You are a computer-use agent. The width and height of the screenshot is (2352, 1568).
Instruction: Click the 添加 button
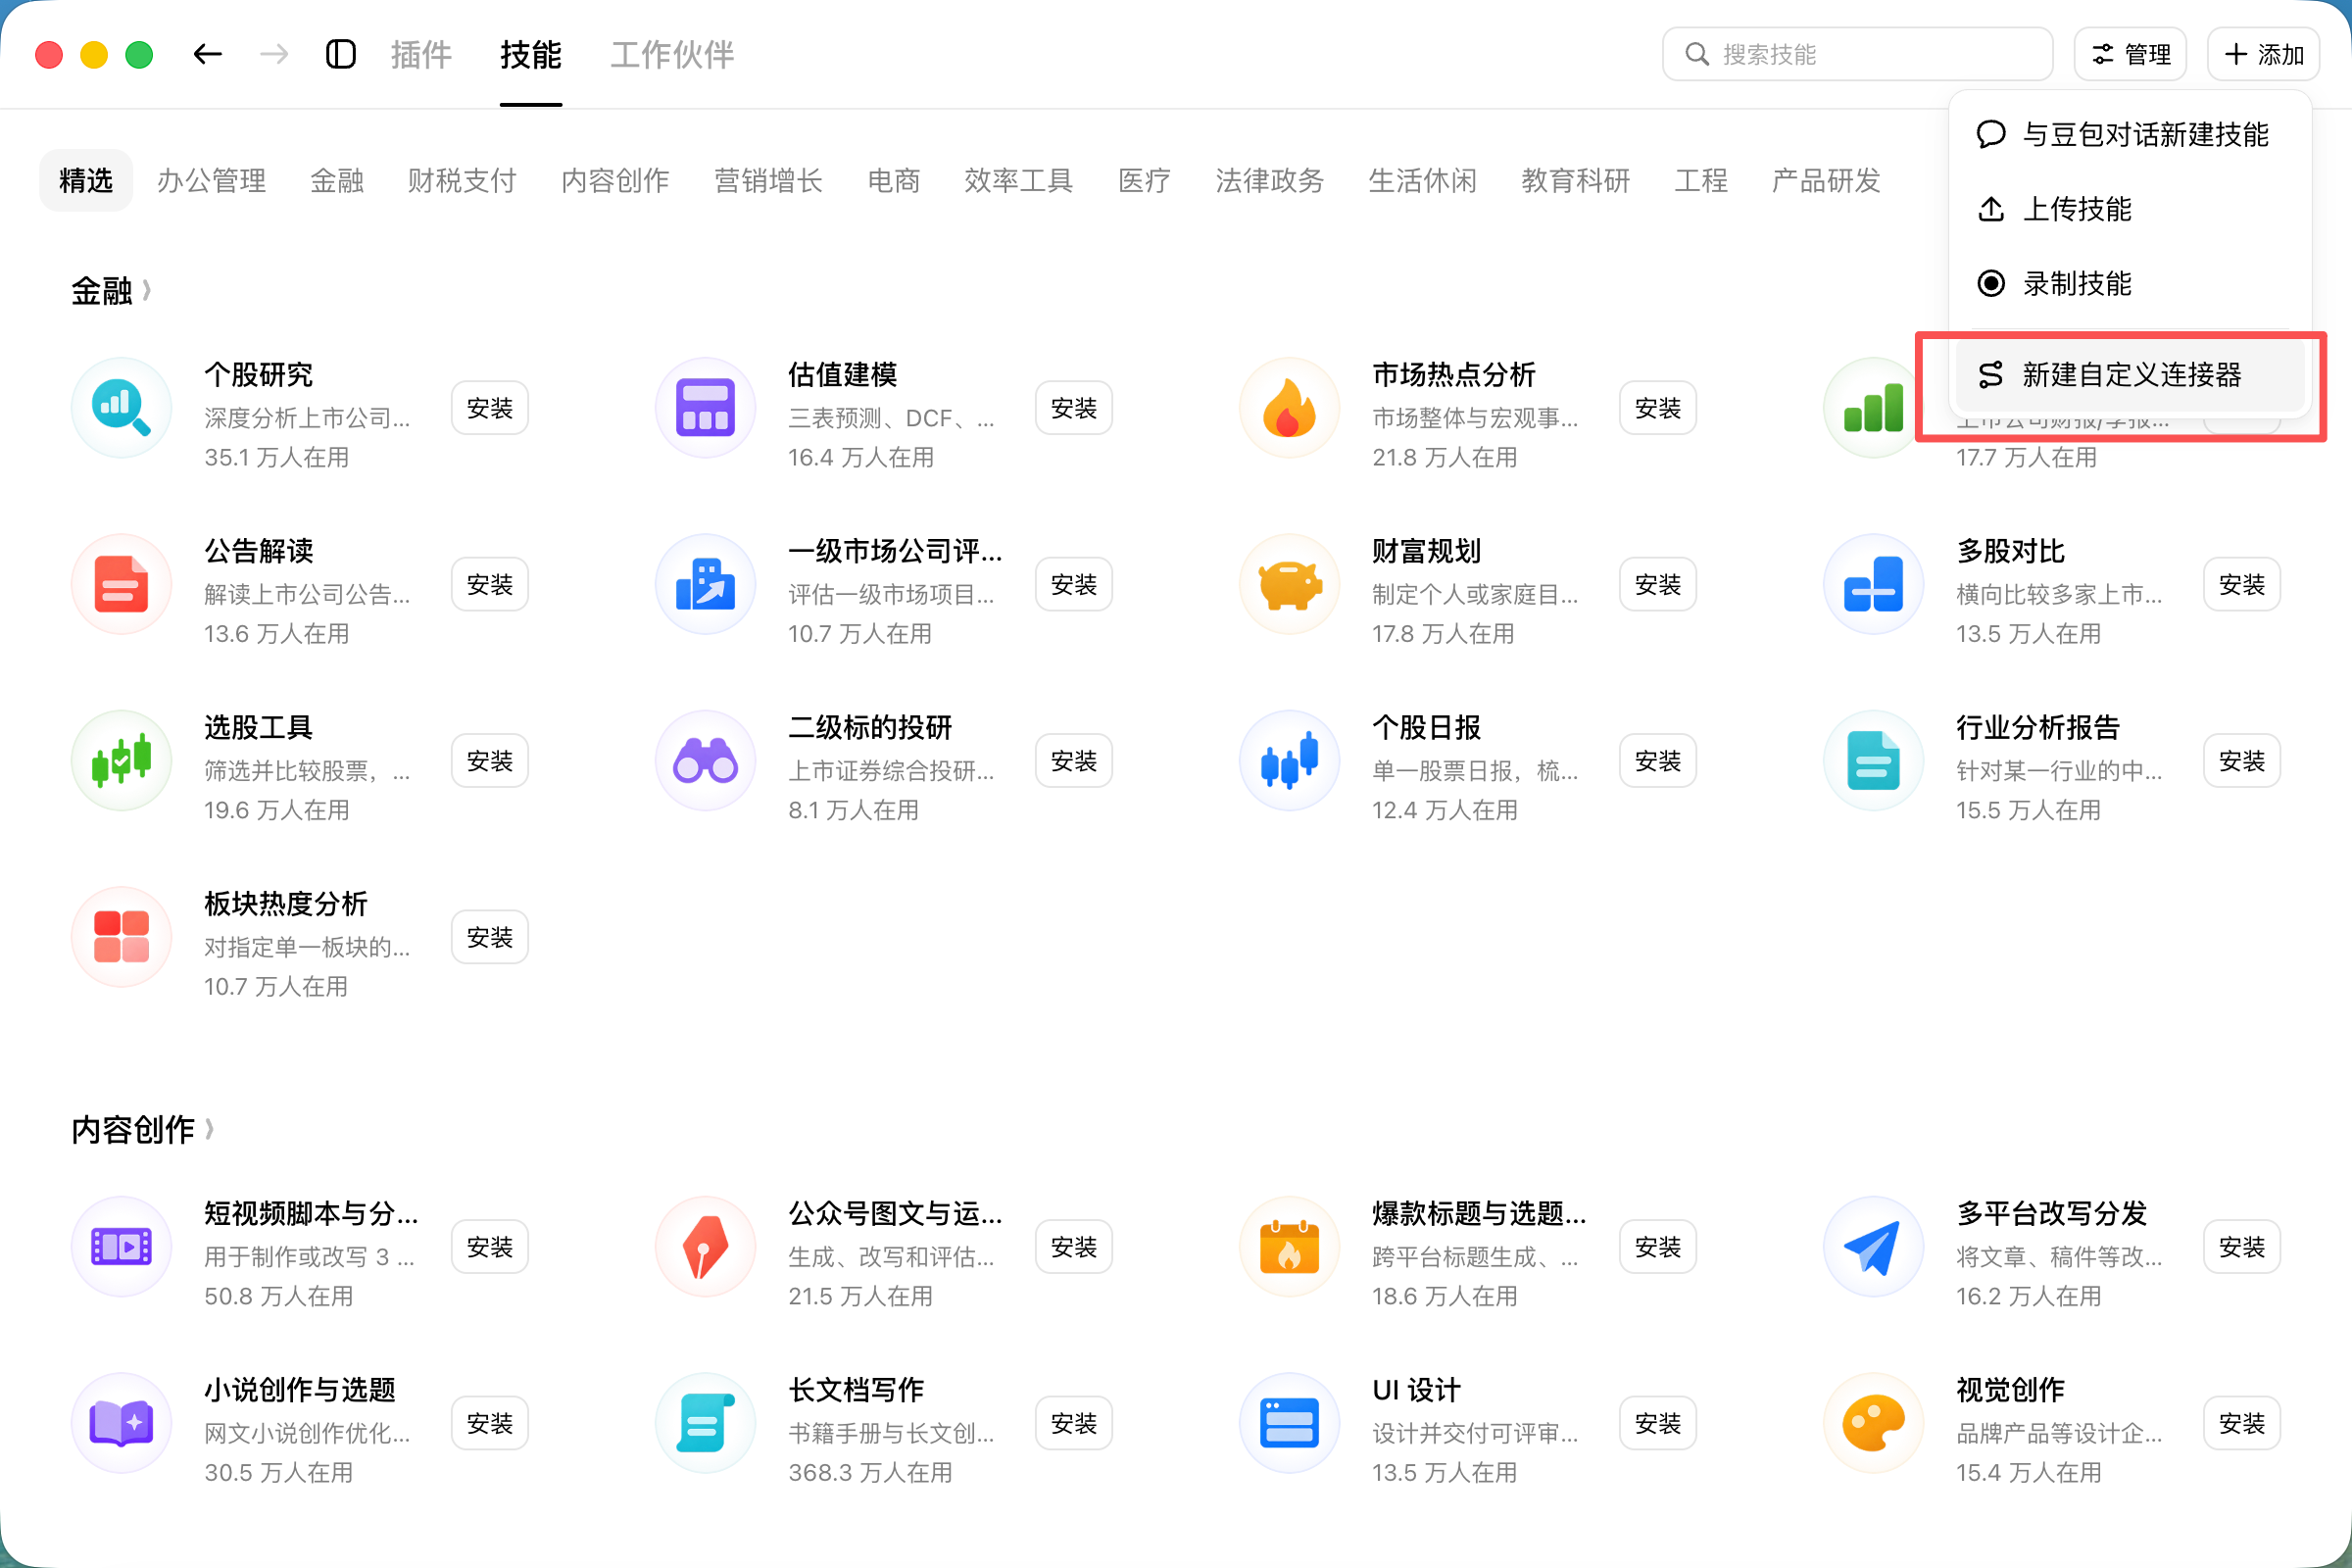point(2264,54)
